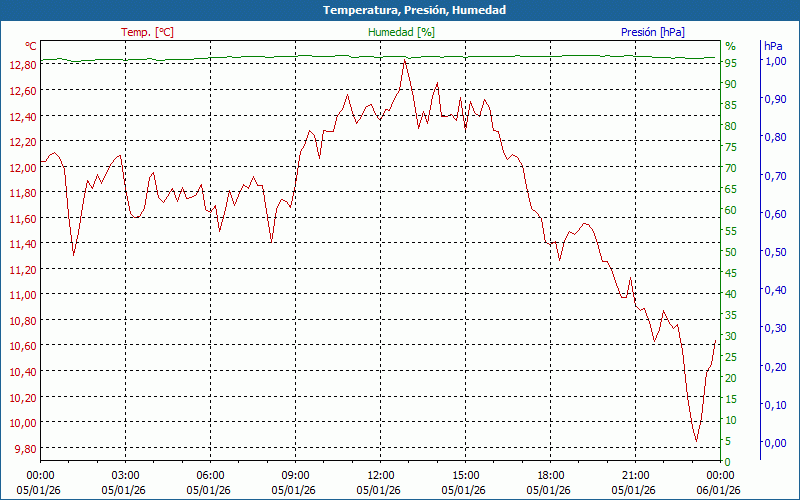The height and width of the screenshot is (500, 800).
Task: Click the 95 humidity tick label
Action: point(731,63)
